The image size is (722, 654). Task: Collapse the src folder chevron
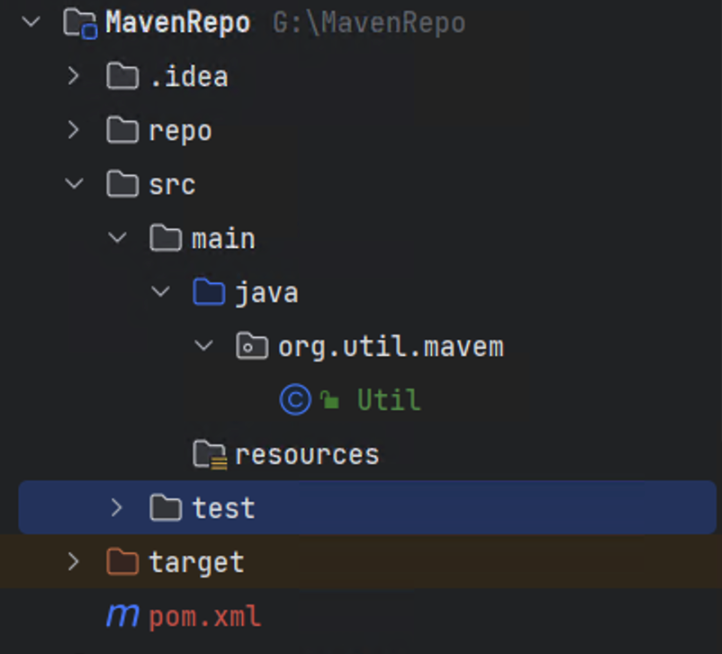(x=74, y=184)
